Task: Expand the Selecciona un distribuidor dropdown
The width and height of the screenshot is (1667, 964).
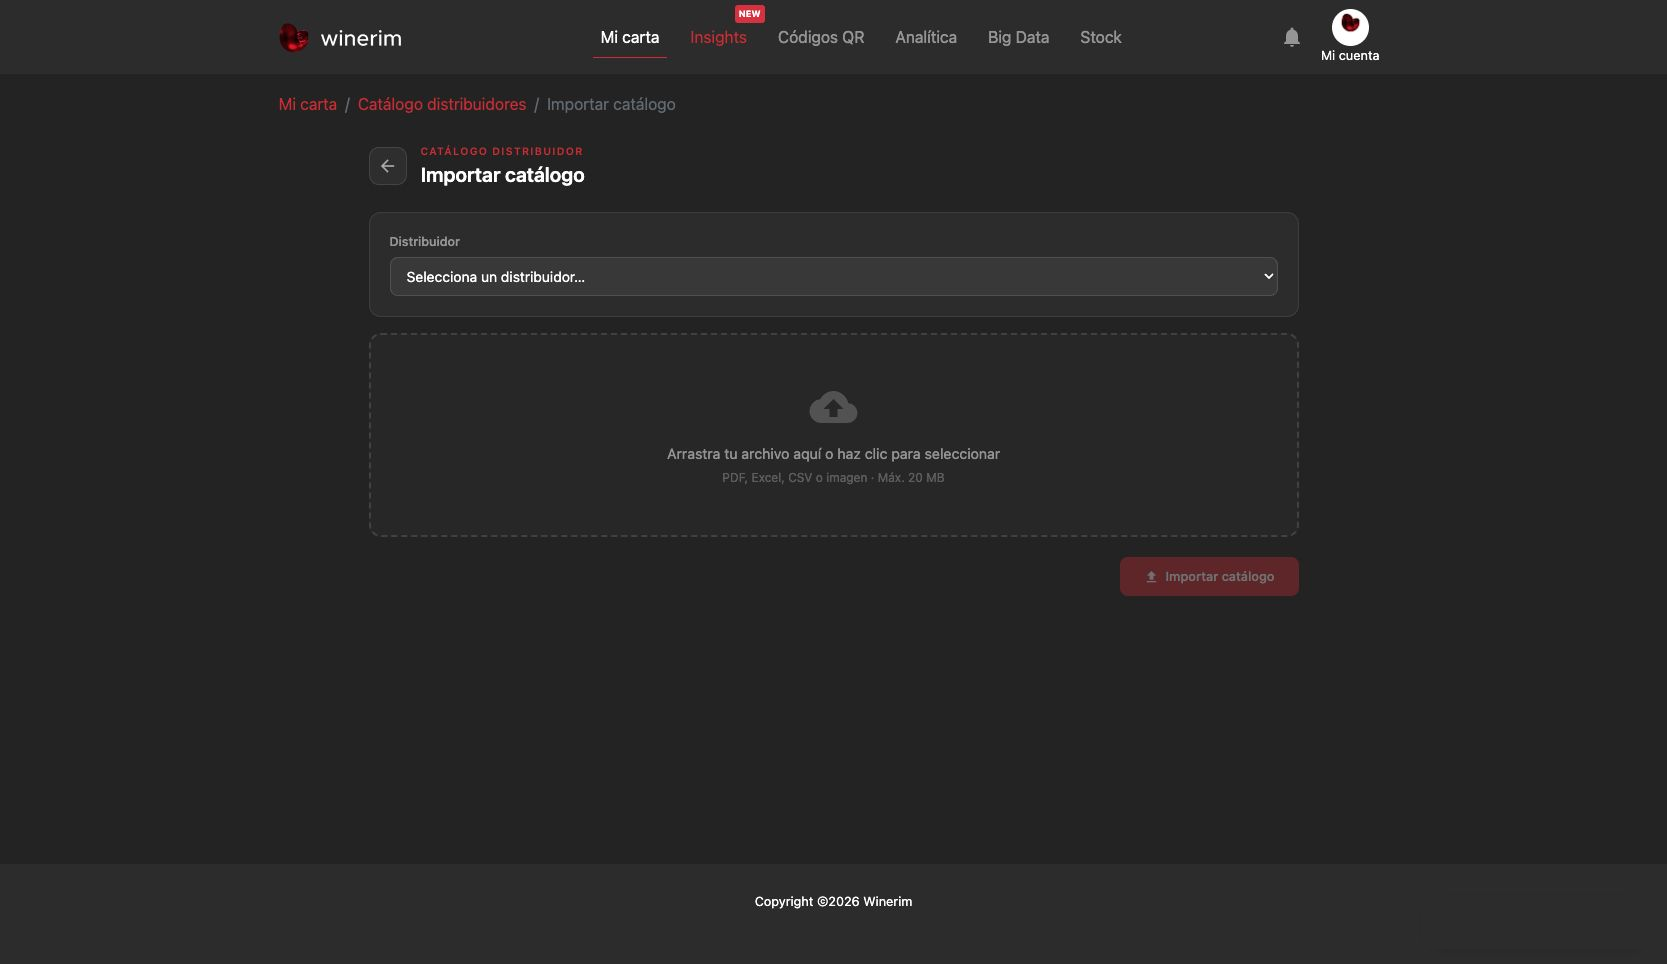Action: 834,277
